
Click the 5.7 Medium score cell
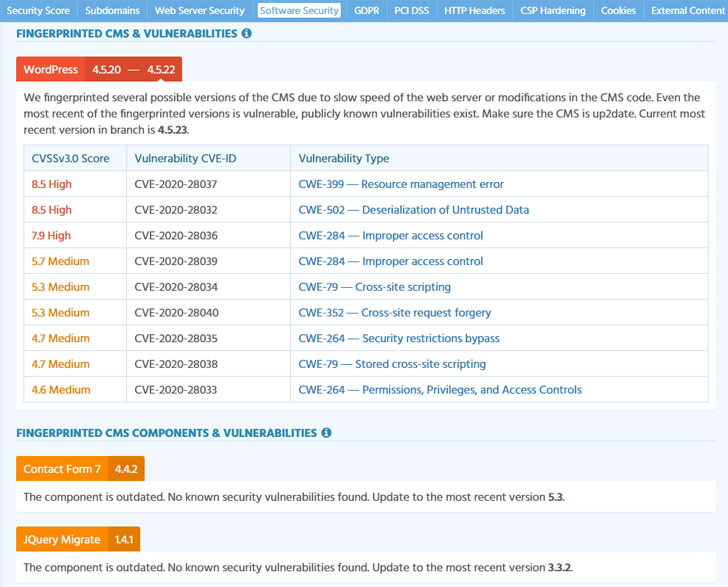(x=75, y=261)
